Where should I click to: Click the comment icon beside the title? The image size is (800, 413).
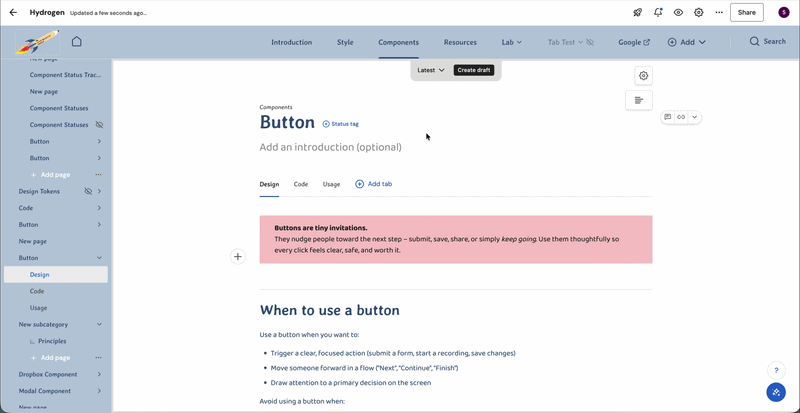point(667,117)
